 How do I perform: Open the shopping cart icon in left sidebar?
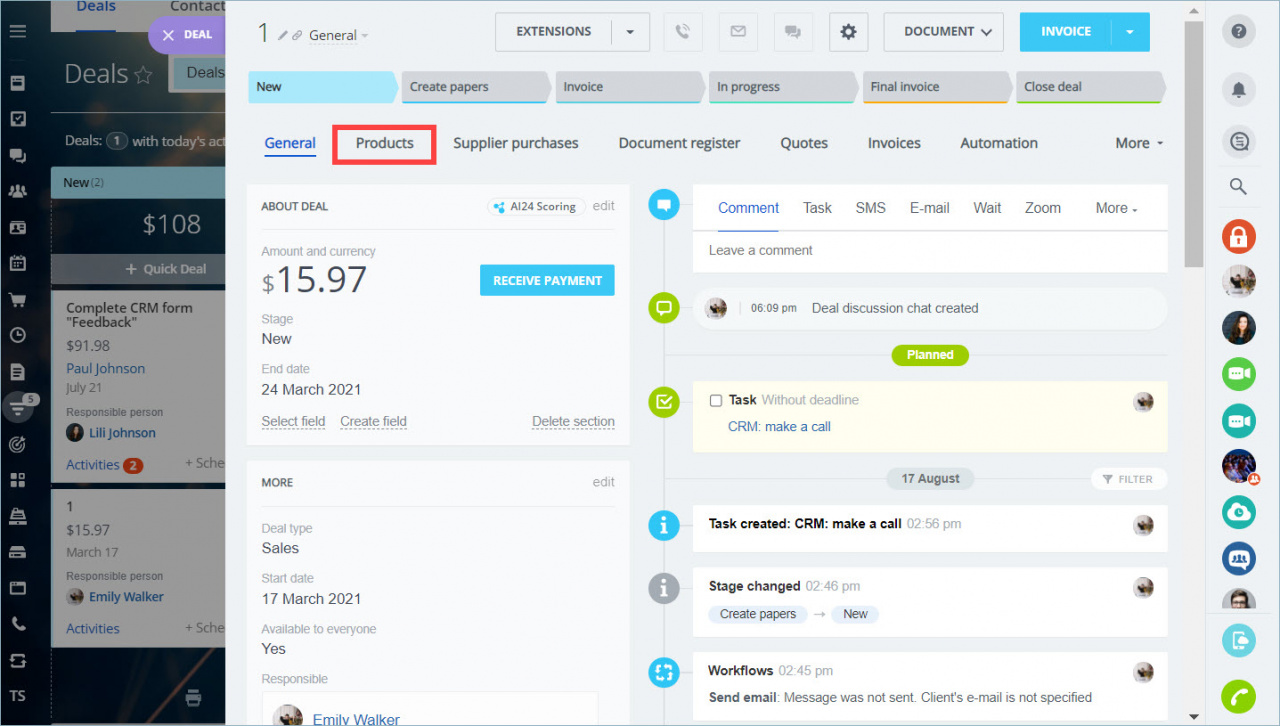[17, 299]
